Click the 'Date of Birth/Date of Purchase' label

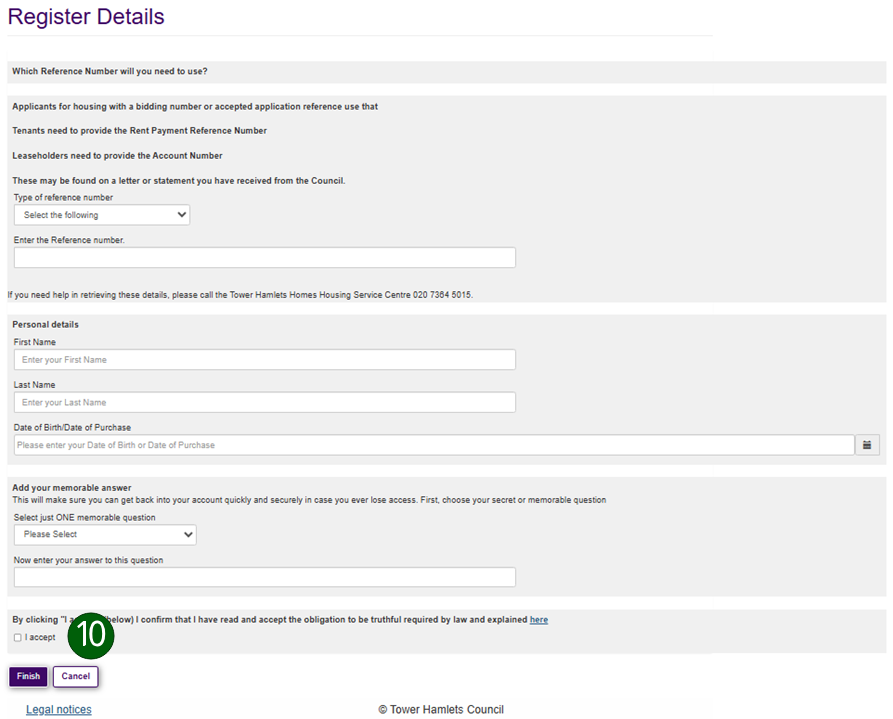72,428
